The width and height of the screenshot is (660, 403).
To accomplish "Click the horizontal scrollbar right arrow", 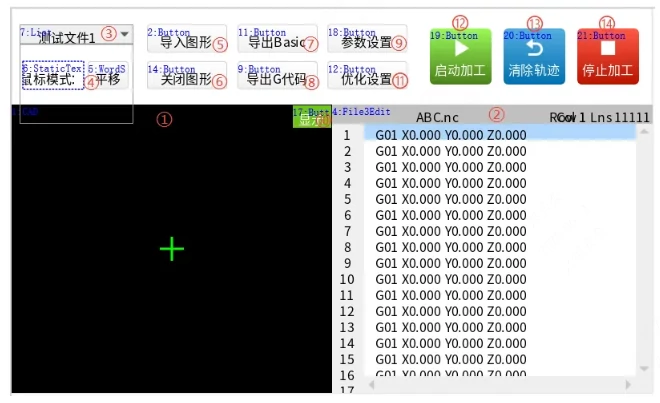I will point(628,384).
